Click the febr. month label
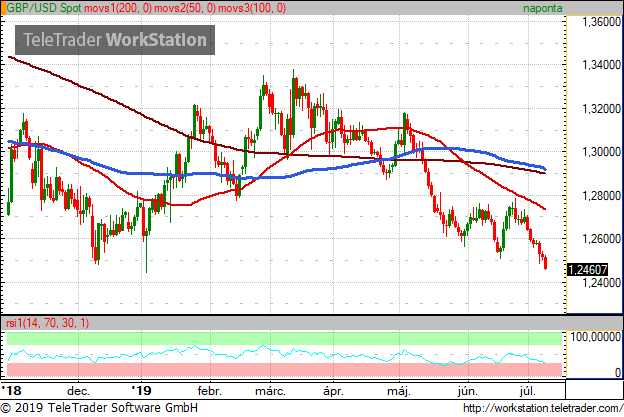 tap(209, 391)
